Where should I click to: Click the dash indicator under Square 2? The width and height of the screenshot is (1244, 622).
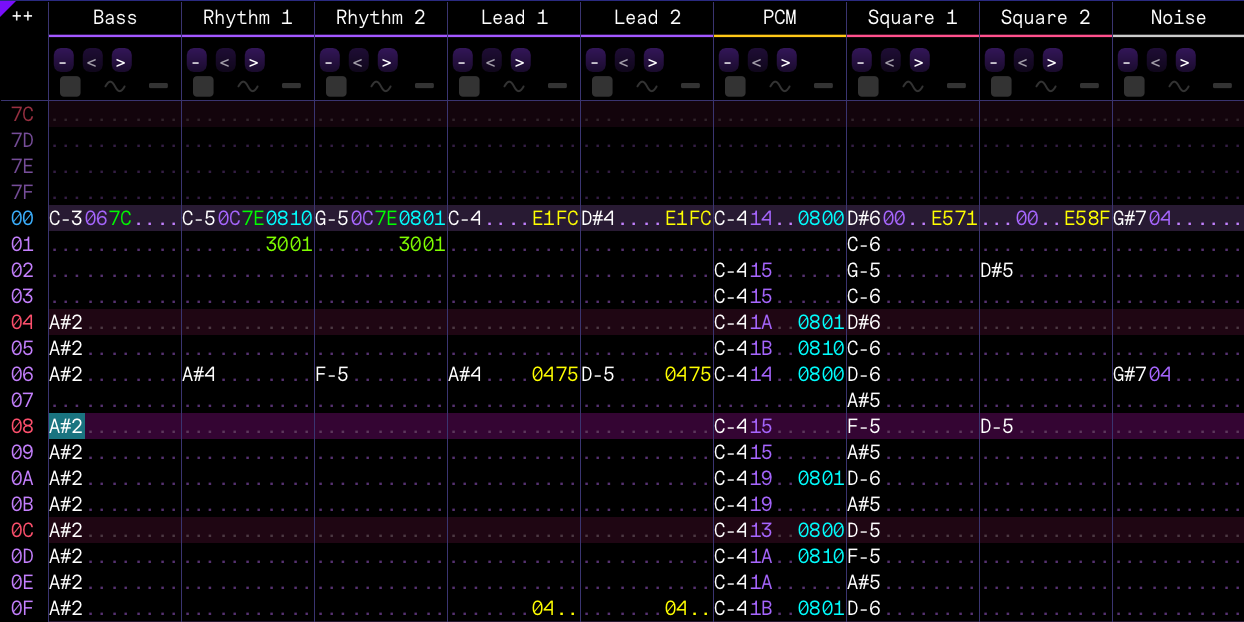point(1089,86)
